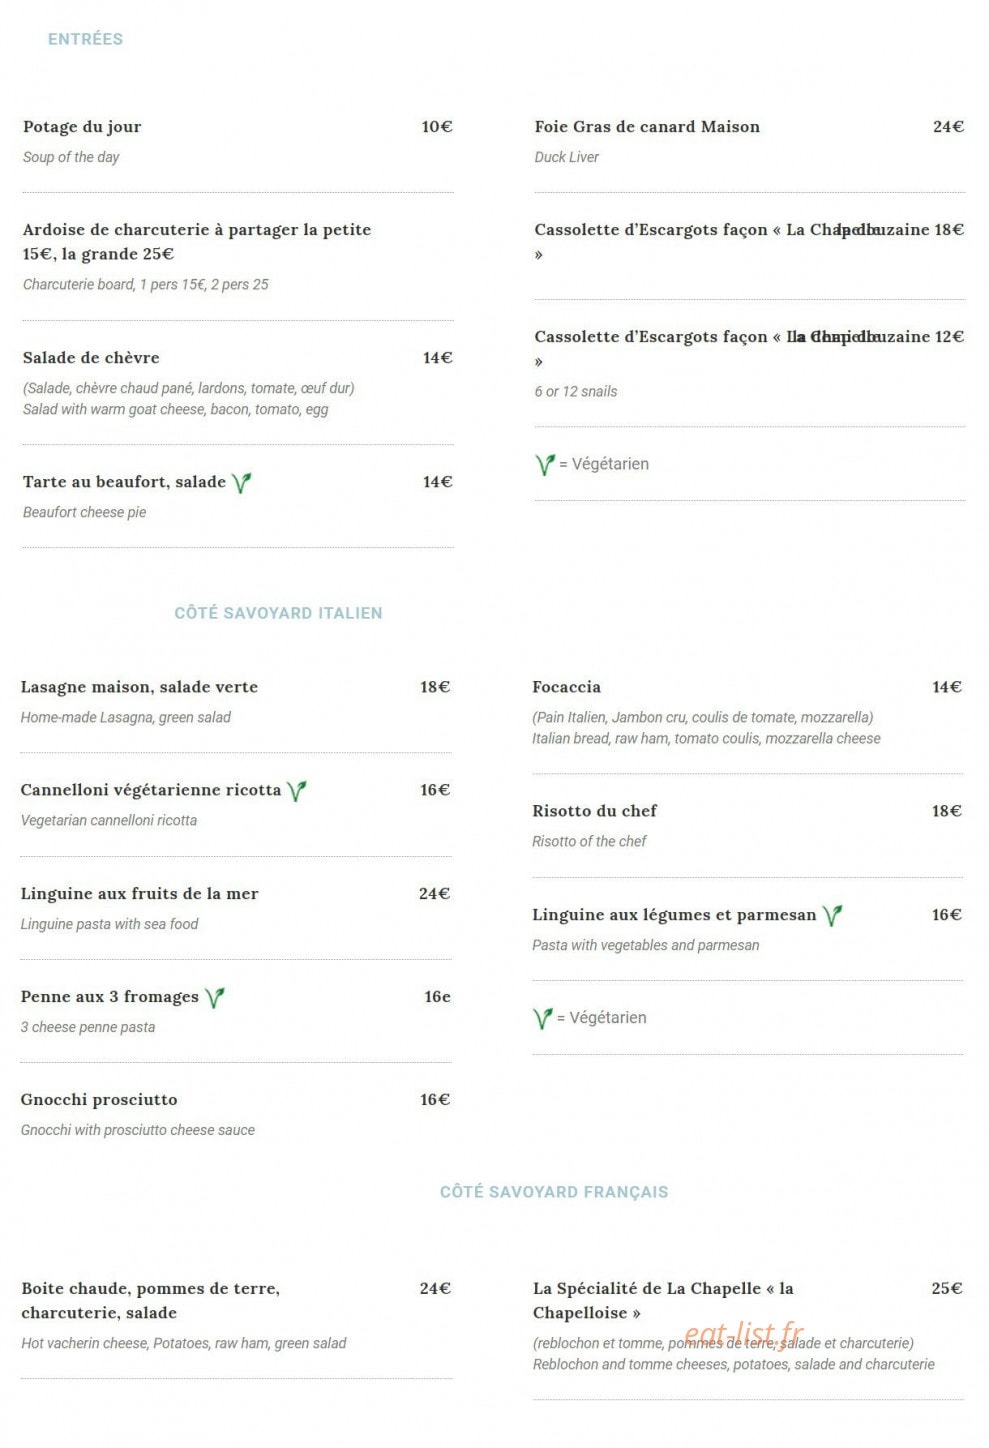The image size is (989, 1448).
Task: Click the Foie Gras de canard Maison title
Action: tap(647, 127)
